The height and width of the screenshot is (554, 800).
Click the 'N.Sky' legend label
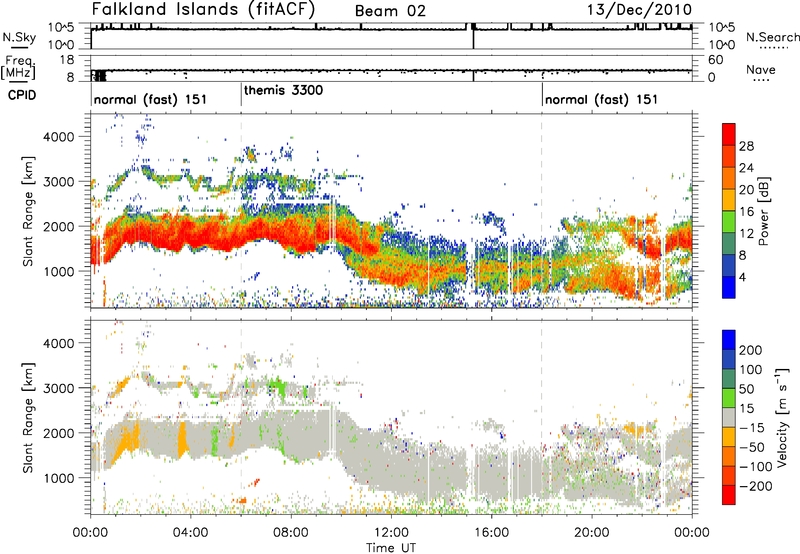click(x=19, y=37)
